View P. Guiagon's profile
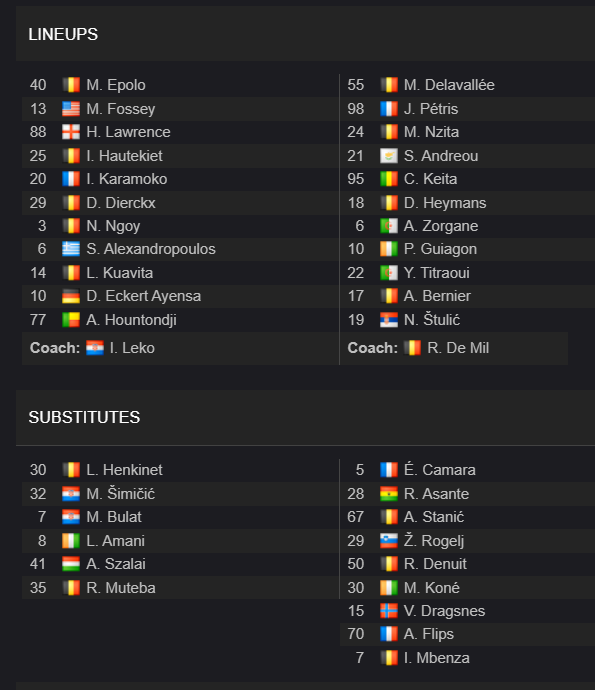The image size is (595, 690). pyautogui.click(x=440, y=249)
